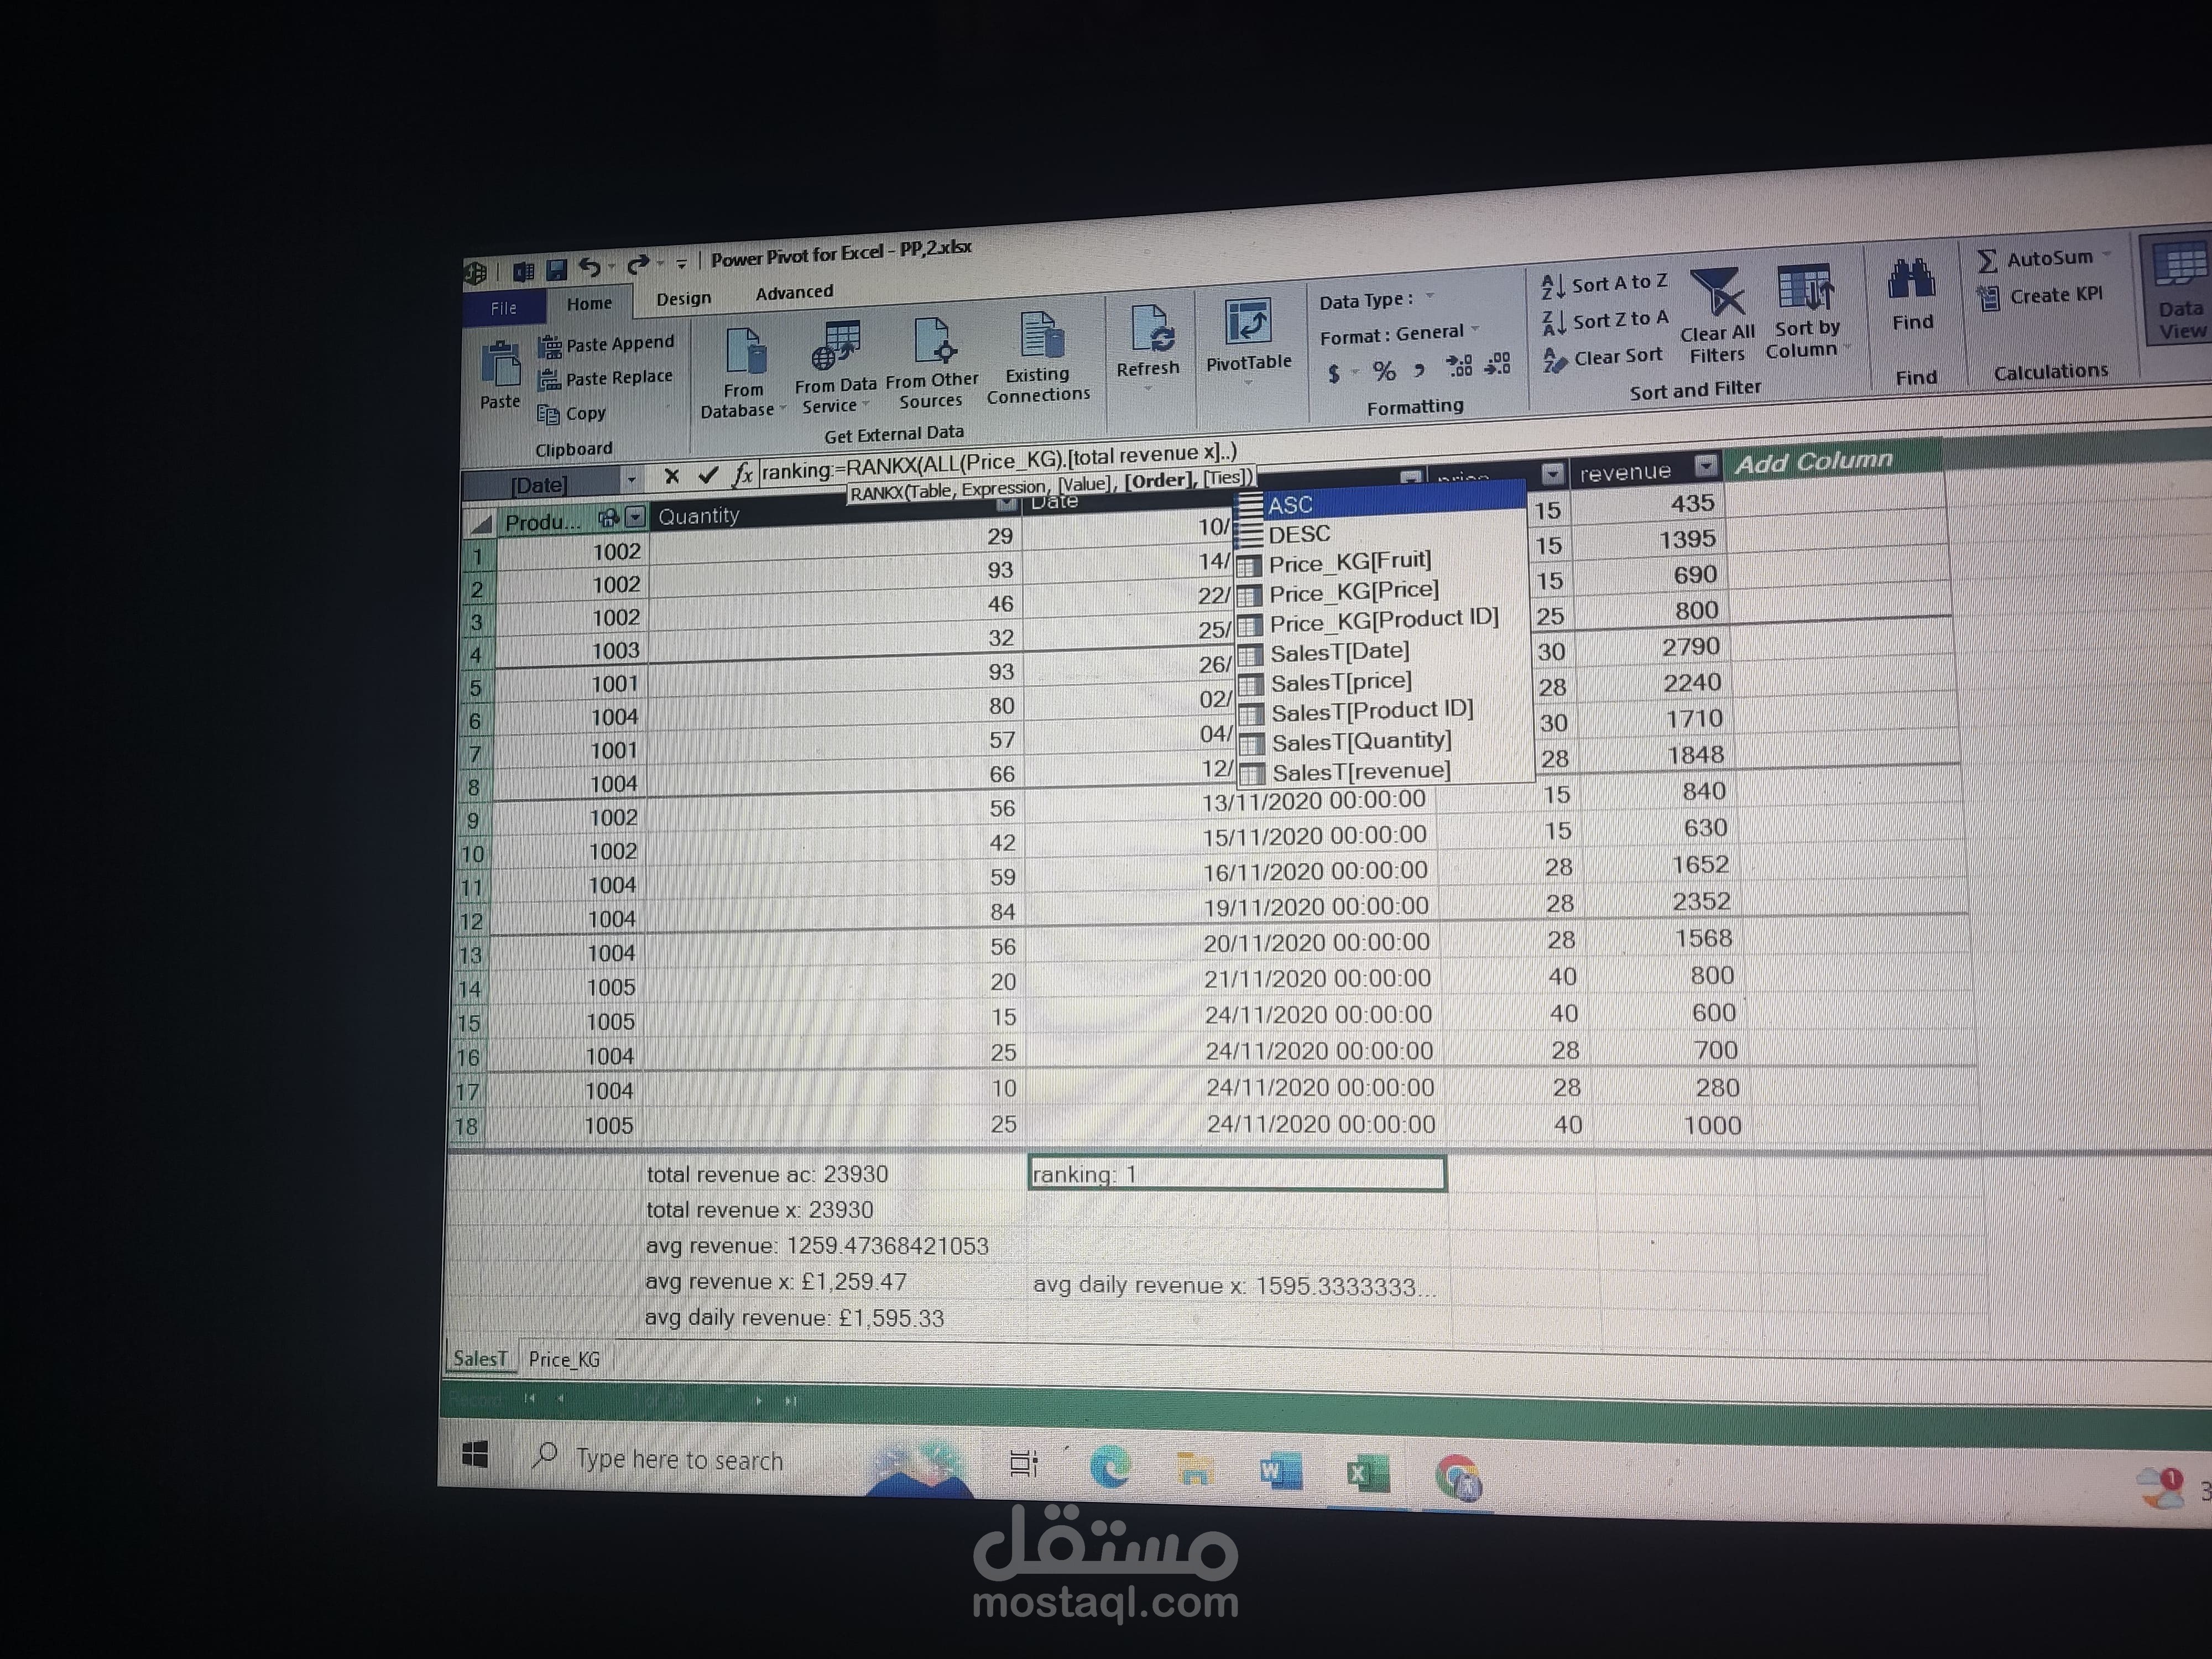
Task: Open revenue column filter dropdown
Action: (x=1706, y=465)
